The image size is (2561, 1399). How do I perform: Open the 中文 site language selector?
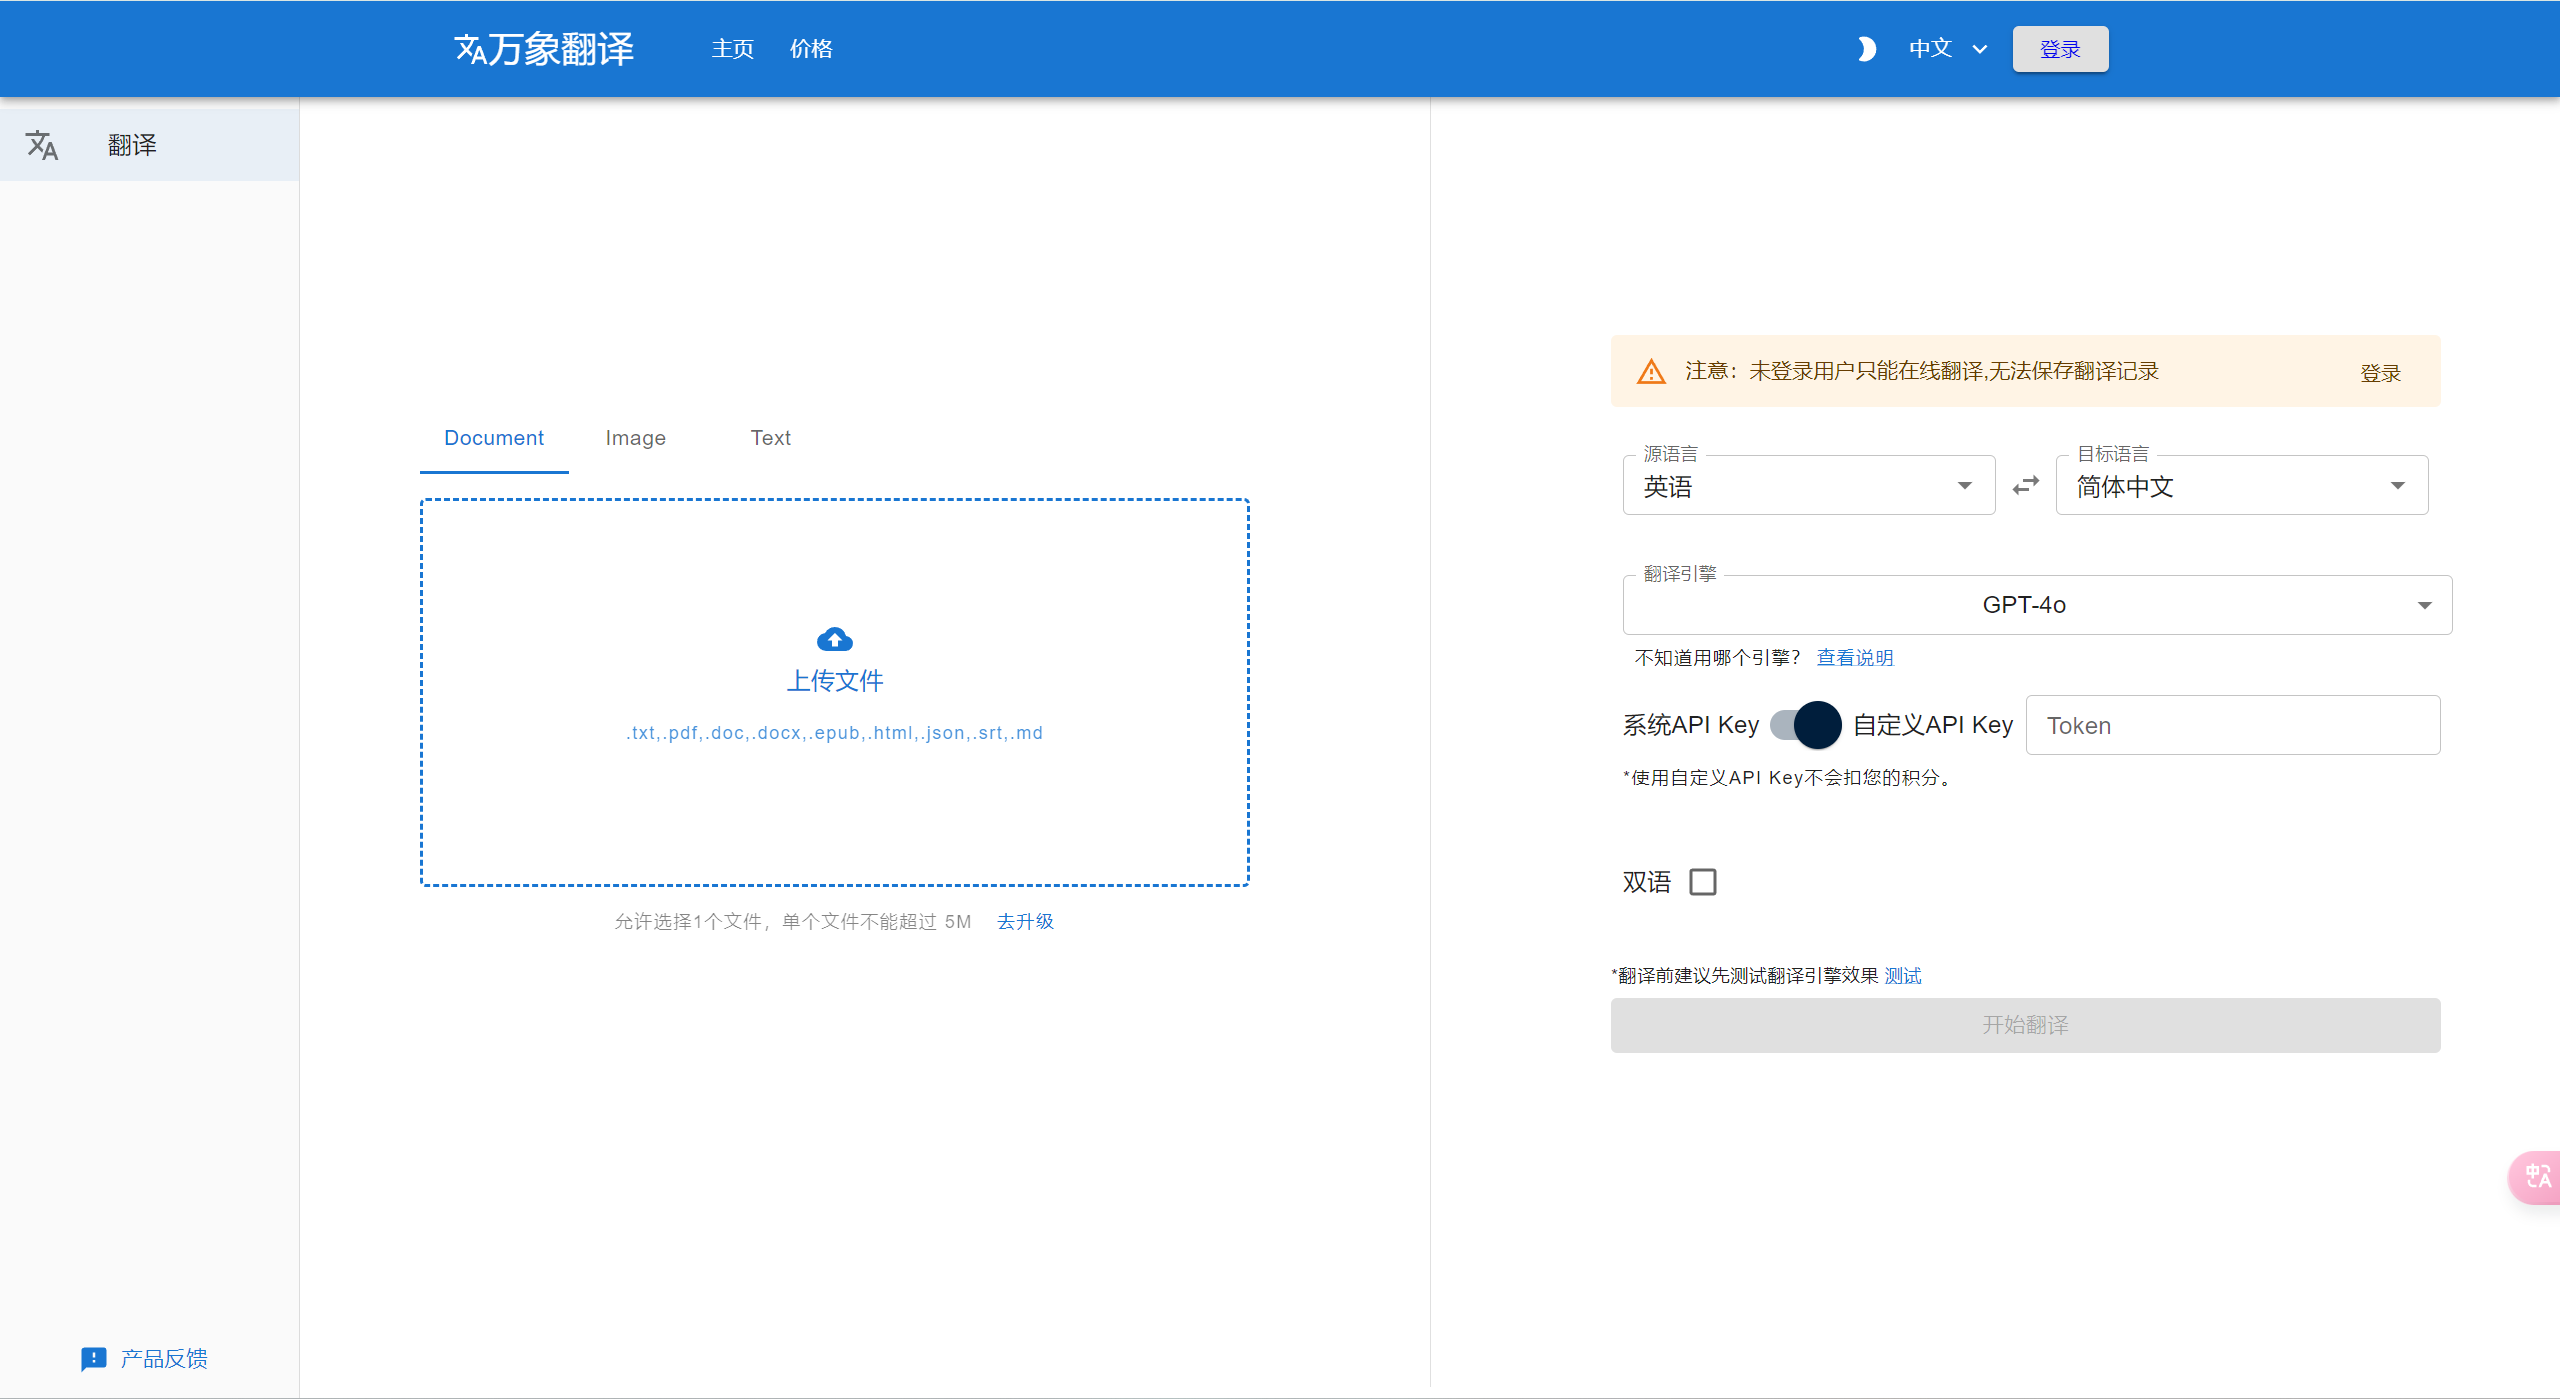[x=1947, y=49]
